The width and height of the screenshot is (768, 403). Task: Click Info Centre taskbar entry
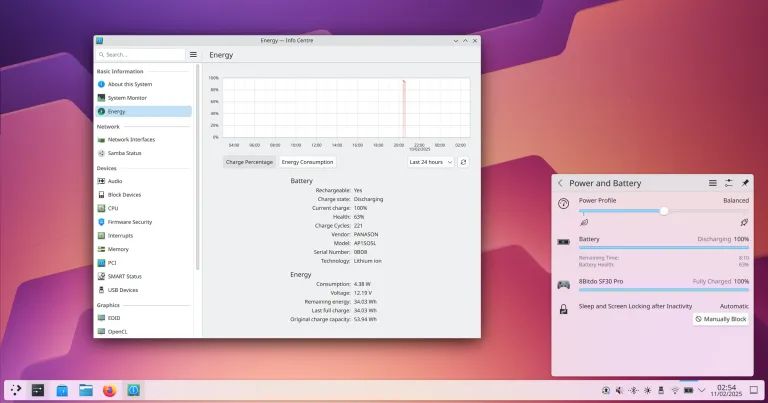point(134,390)
